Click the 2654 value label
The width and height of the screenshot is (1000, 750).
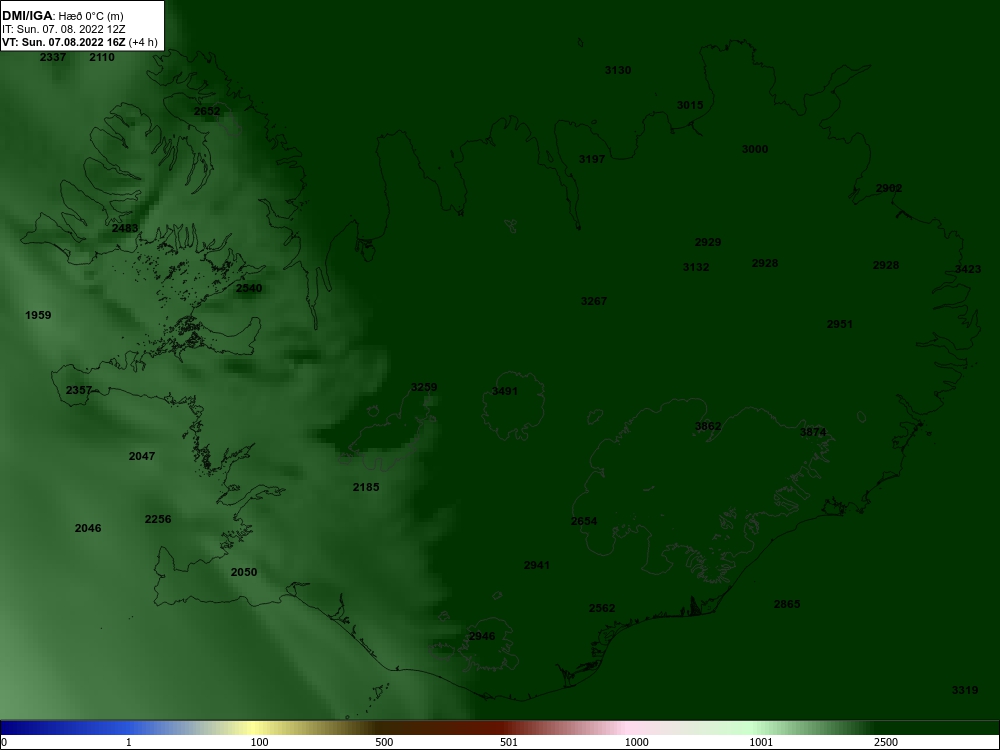pyautogui.click(x=584, y=521)
